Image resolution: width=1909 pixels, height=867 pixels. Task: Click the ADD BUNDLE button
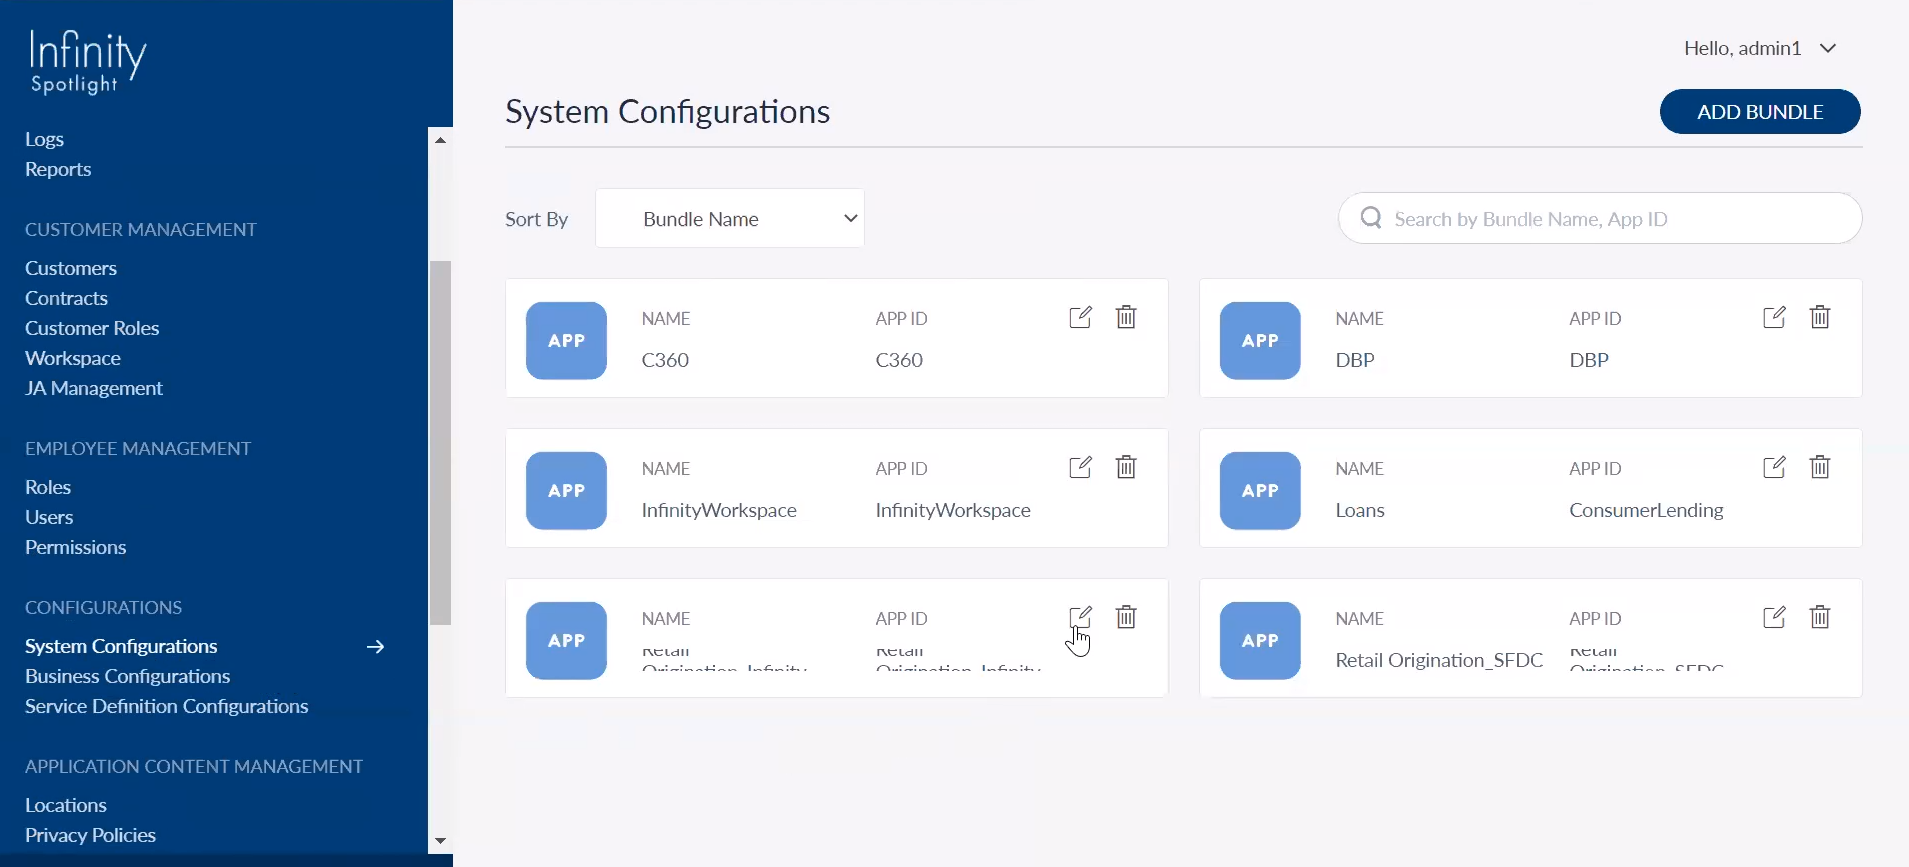[1759, 112]
